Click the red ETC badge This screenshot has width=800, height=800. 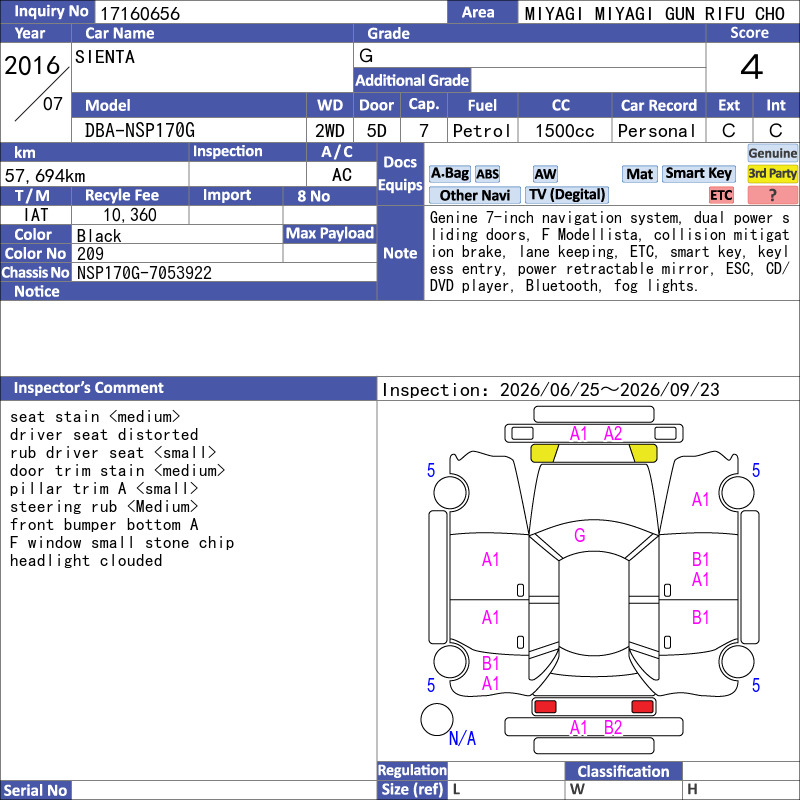point(721,195)
